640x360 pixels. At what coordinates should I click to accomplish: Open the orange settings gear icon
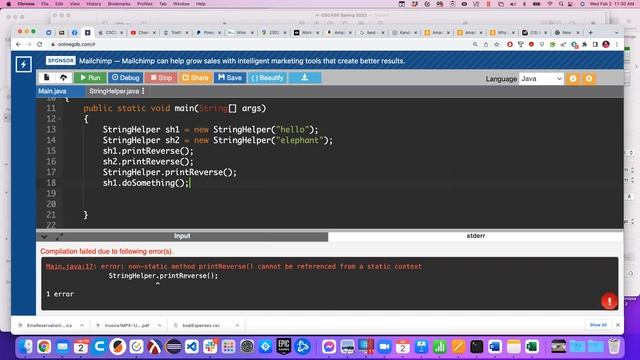tap(589, 79)
